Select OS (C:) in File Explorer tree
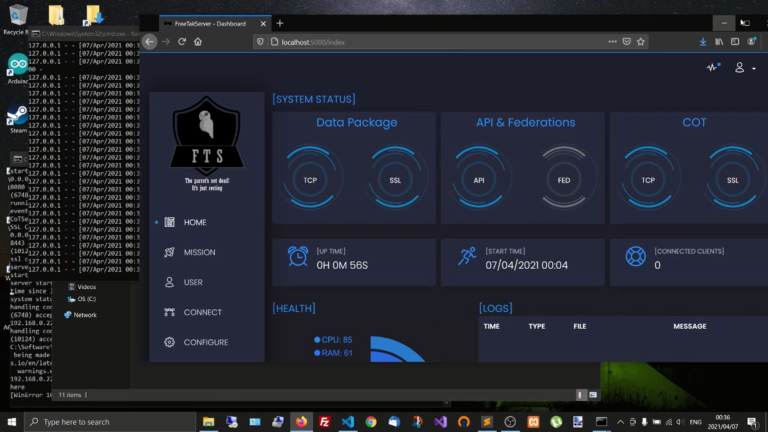768x432 pixels. click(82, 299)
